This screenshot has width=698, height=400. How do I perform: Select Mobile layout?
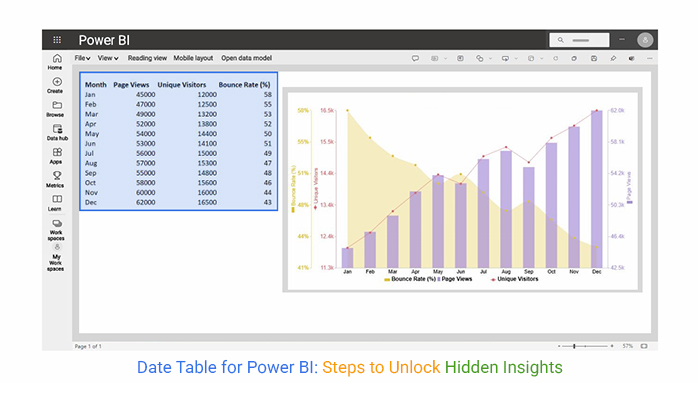tap(193, 58)
